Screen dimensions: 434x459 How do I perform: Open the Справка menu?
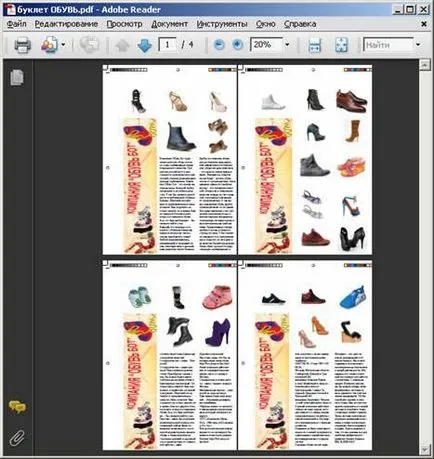[300, 24]
